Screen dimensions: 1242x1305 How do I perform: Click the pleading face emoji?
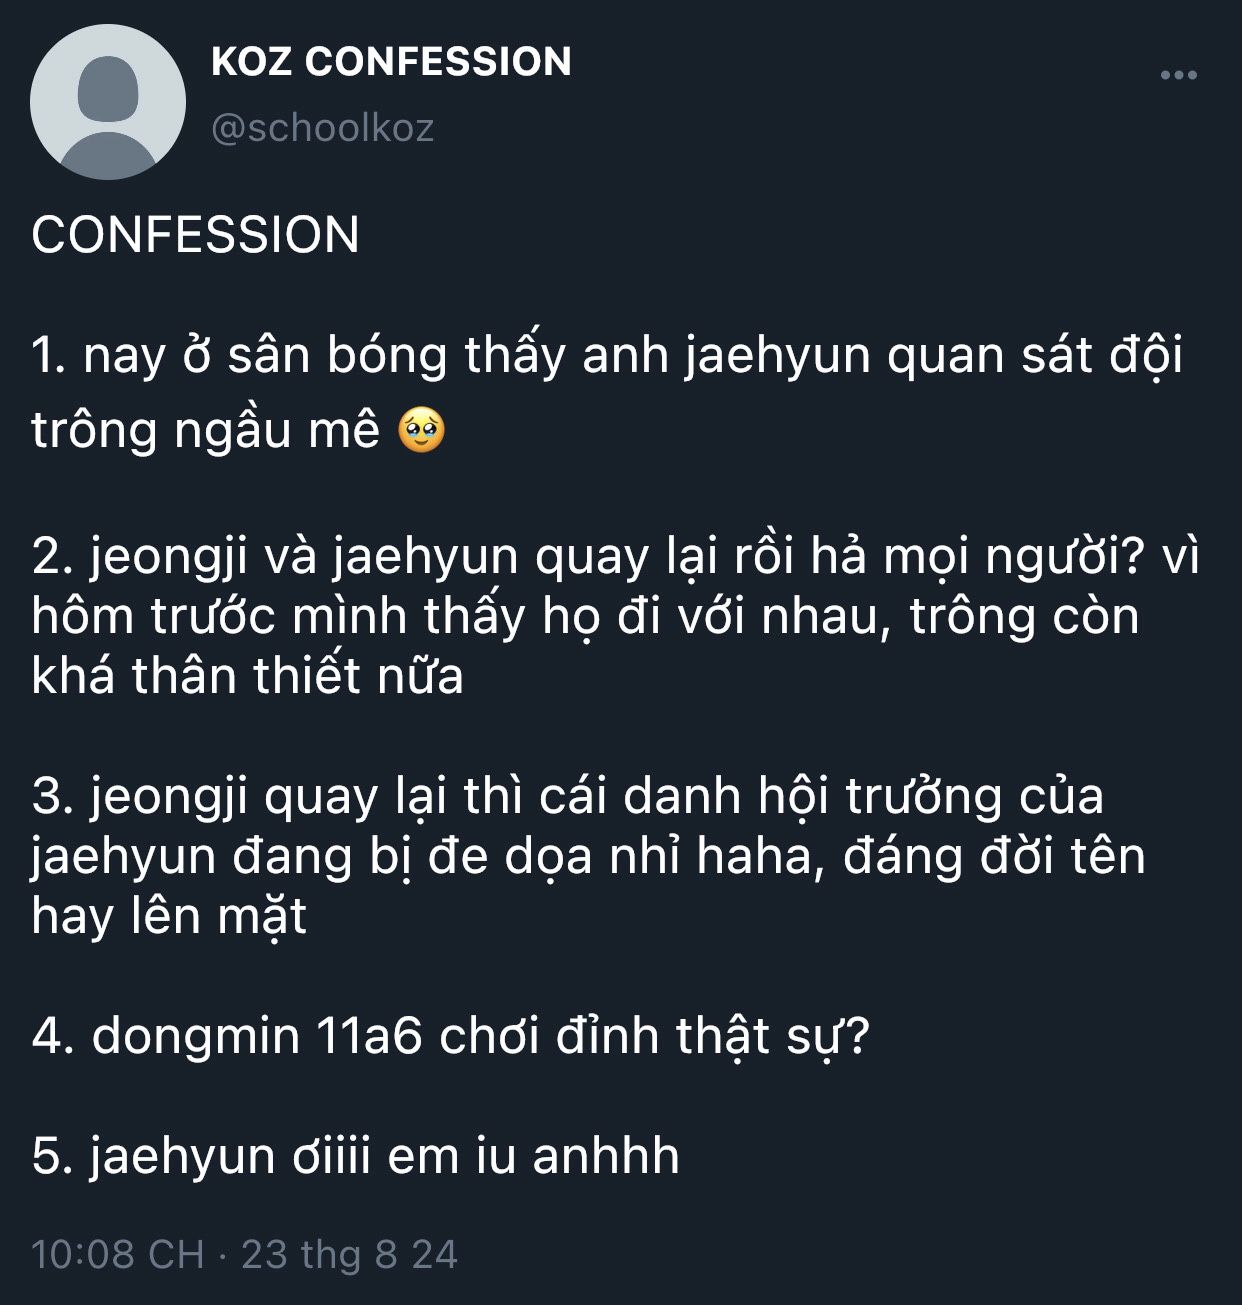click(x=421, y=431)
